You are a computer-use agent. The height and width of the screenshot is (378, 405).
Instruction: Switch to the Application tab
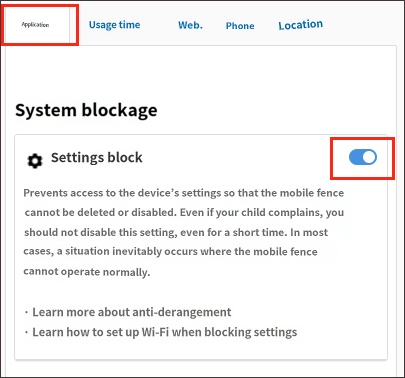pos(36,25)
